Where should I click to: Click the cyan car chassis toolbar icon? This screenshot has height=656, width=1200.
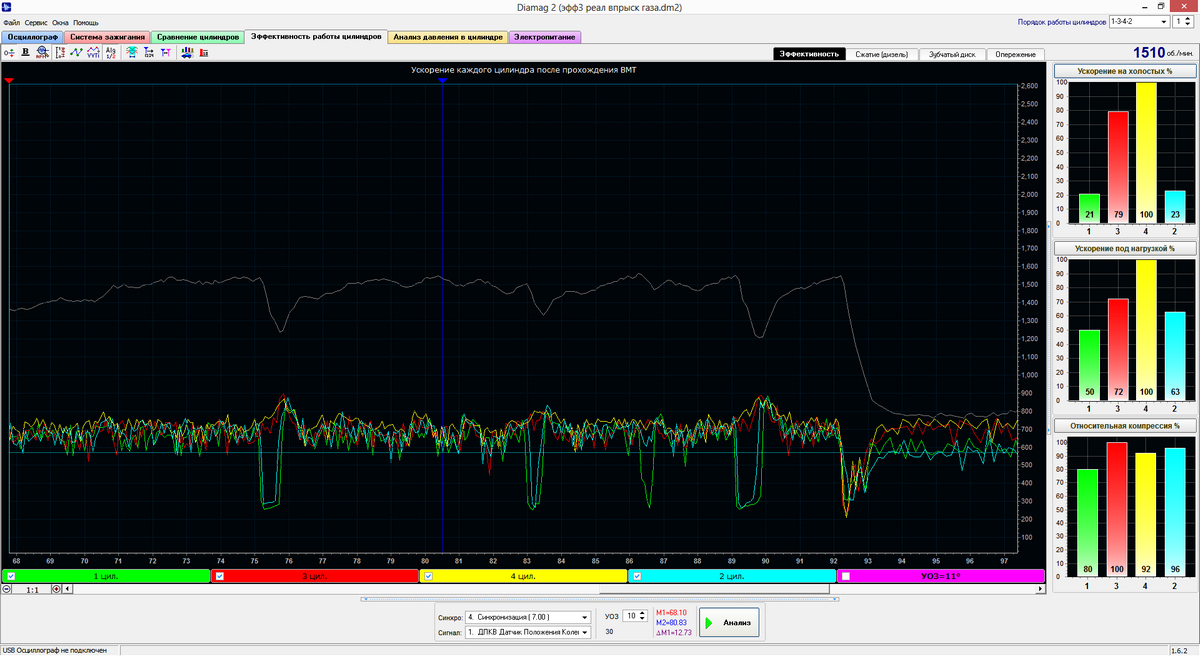click(x=132, y=53)
